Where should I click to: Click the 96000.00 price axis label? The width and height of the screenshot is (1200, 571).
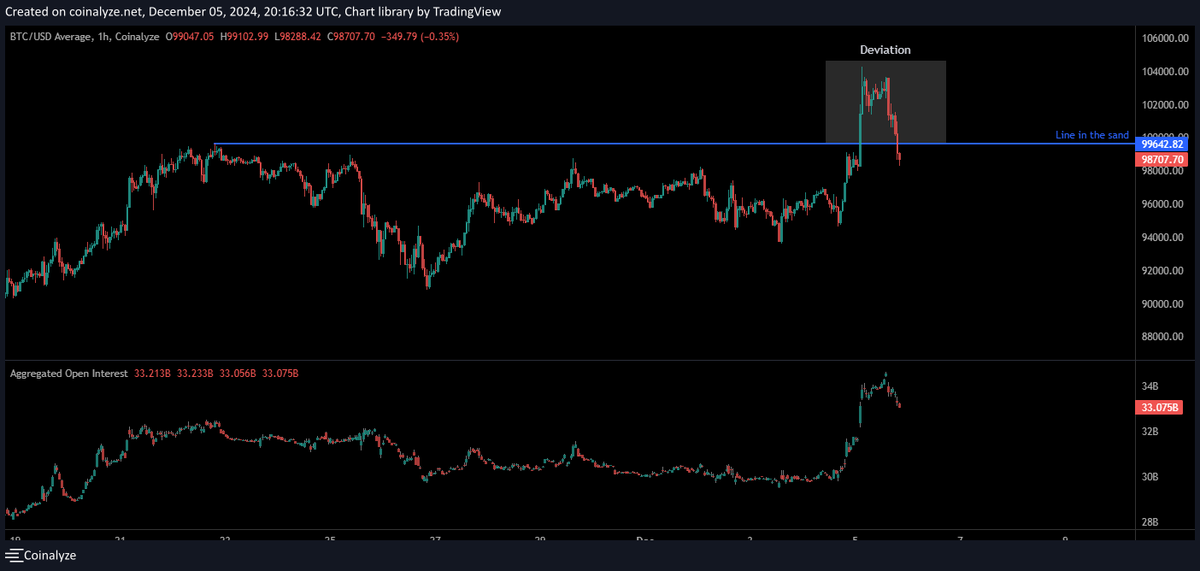click(1165, 204)
